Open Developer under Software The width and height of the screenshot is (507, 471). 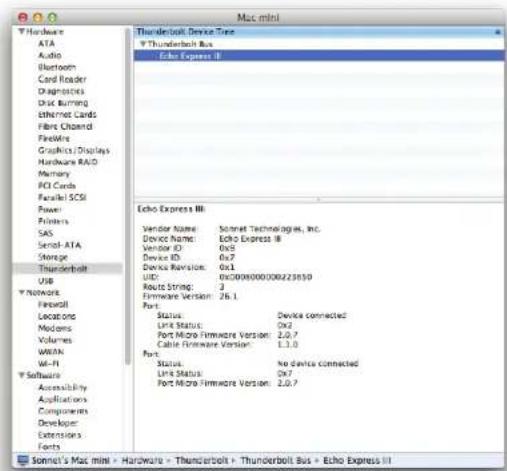58,423
